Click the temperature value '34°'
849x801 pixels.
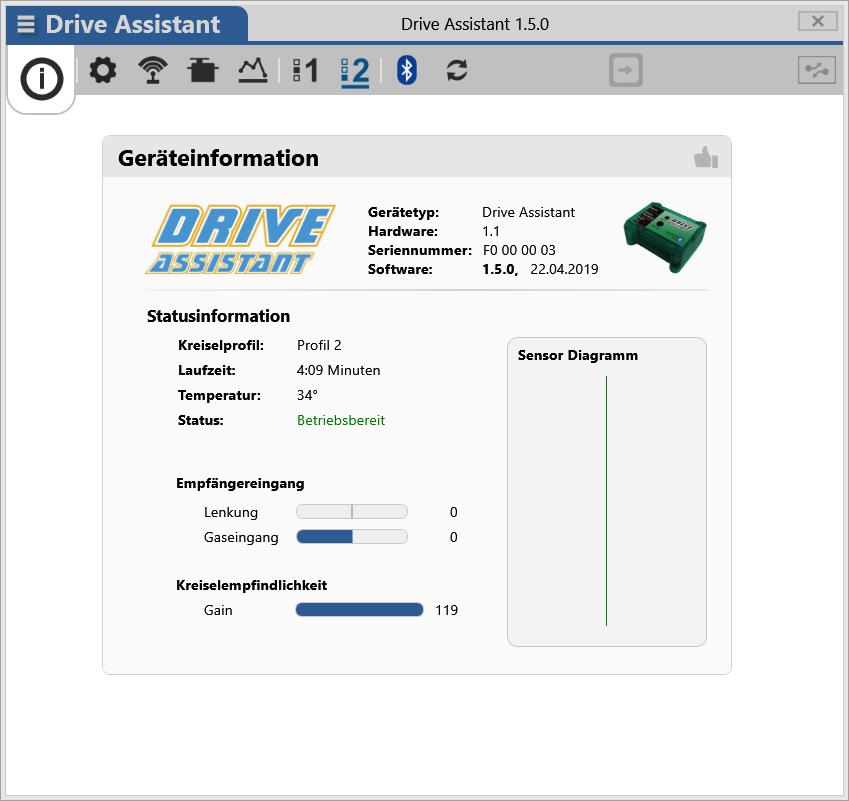coord(307,395)
